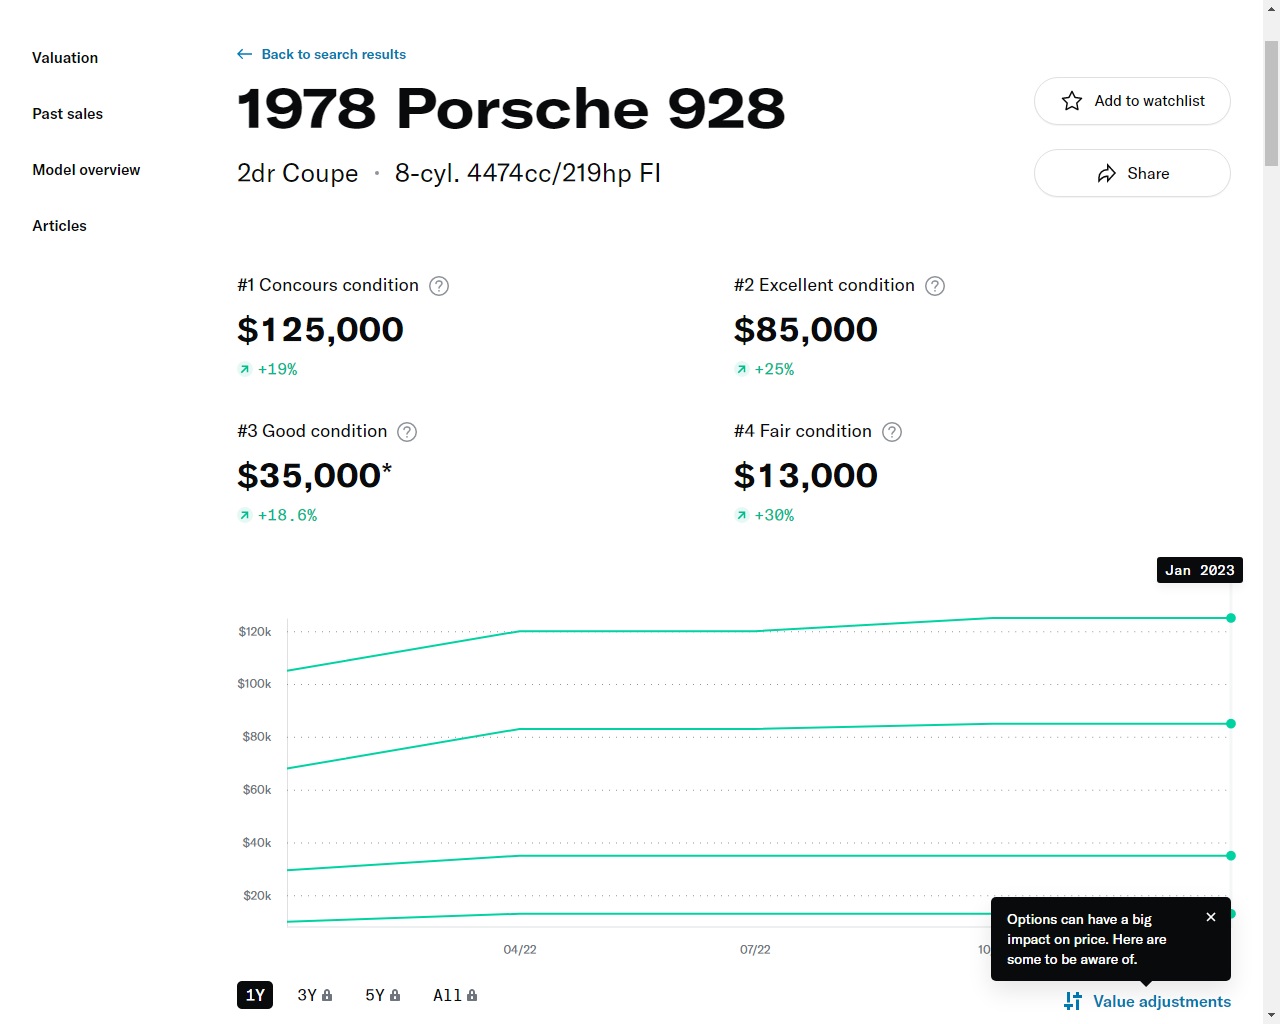Click the $125,000 Concours value
This screenshot has height=1024, width=1280.
click(x=320, y=330)
